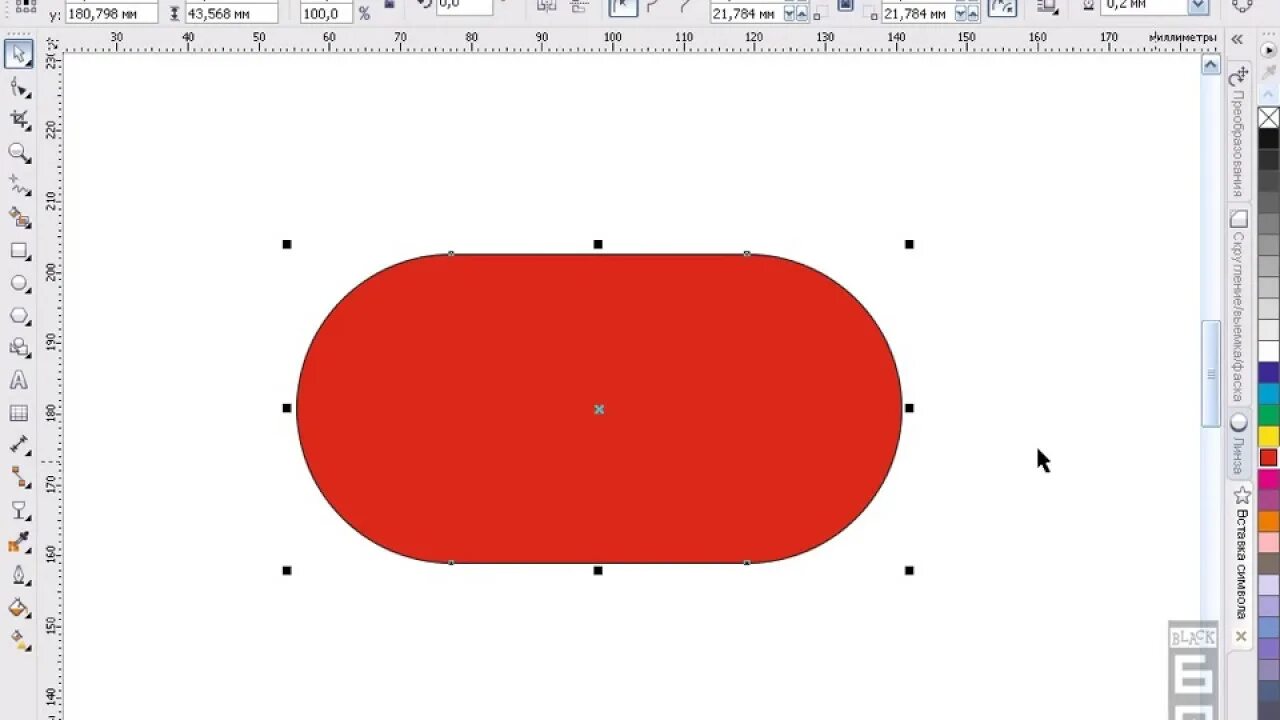1280x720 pixels.
Task: Open the Basic Shapes tool
Action: click(19, 348)
